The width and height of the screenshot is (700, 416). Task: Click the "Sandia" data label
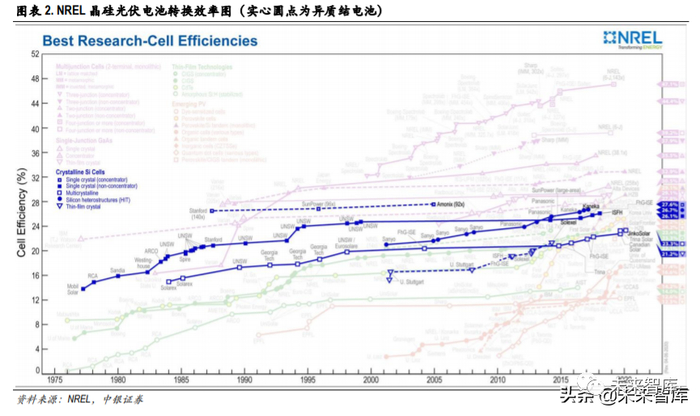point(118,270)
